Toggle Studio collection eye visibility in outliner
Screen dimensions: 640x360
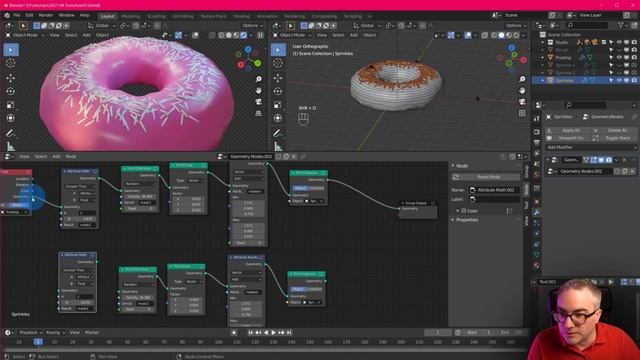coord(619,42)
